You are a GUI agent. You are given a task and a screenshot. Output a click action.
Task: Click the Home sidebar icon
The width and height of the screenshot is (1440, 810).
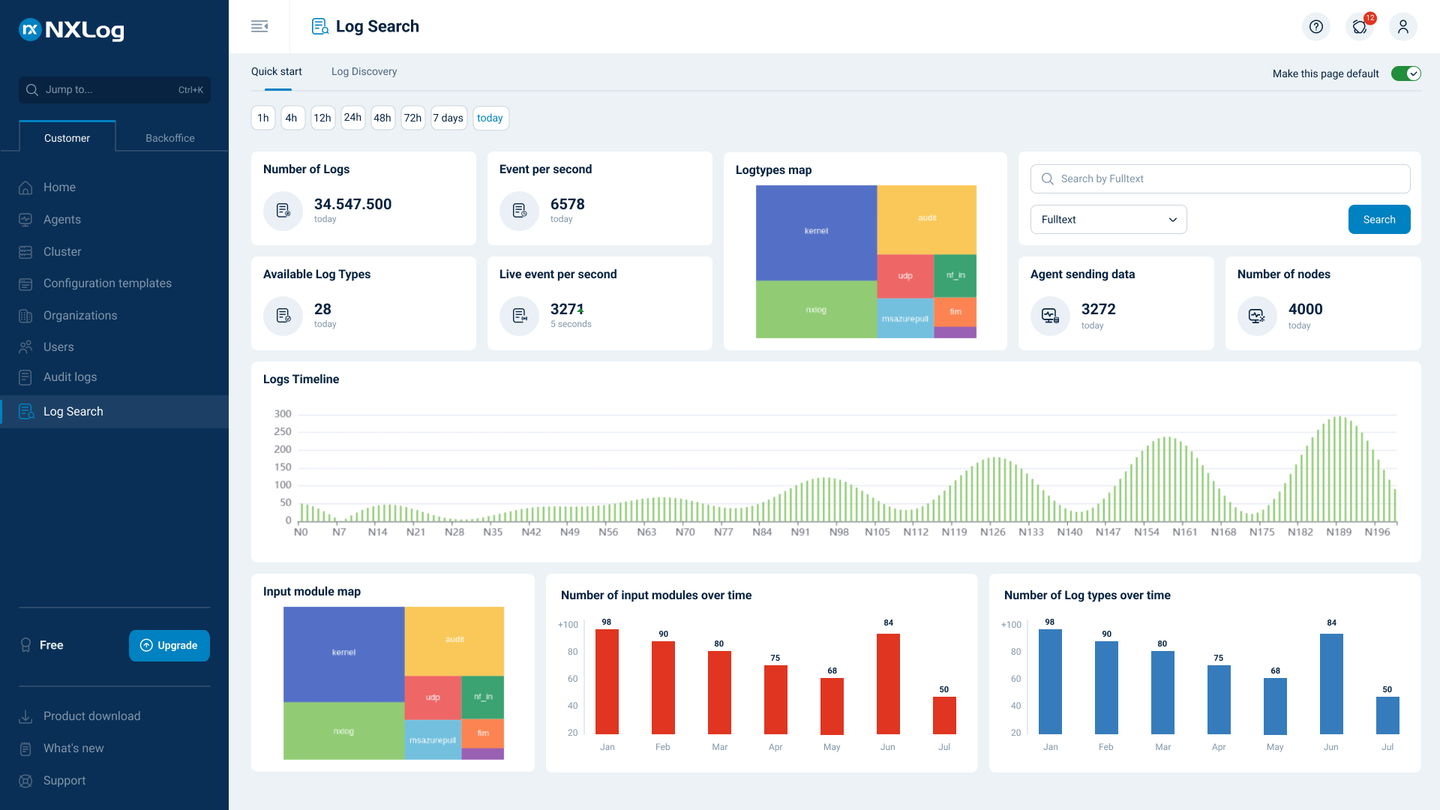[26, 187]
